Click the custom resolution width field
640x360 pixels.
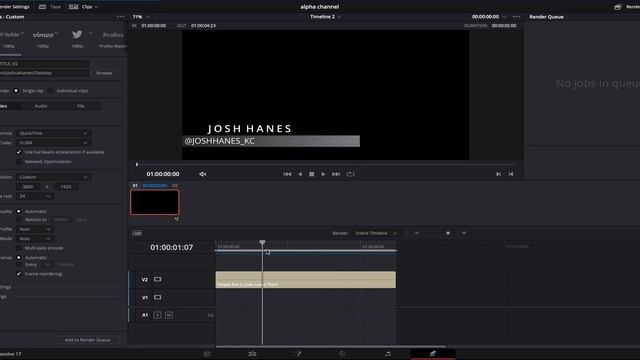[28, 187]
